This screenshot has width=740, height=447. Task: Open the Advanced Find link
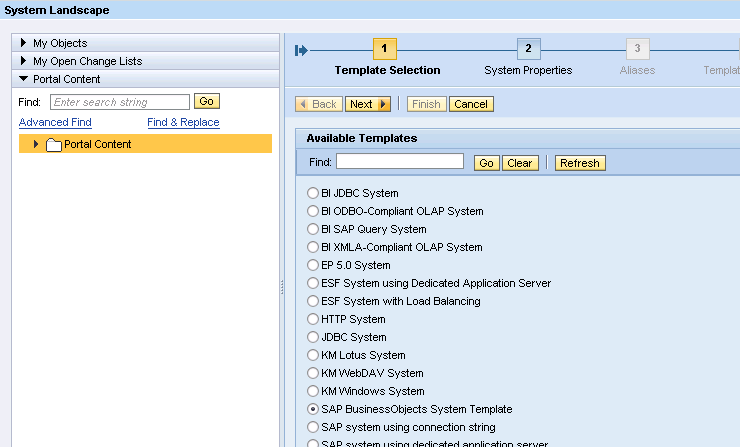(x=55, y=122)
